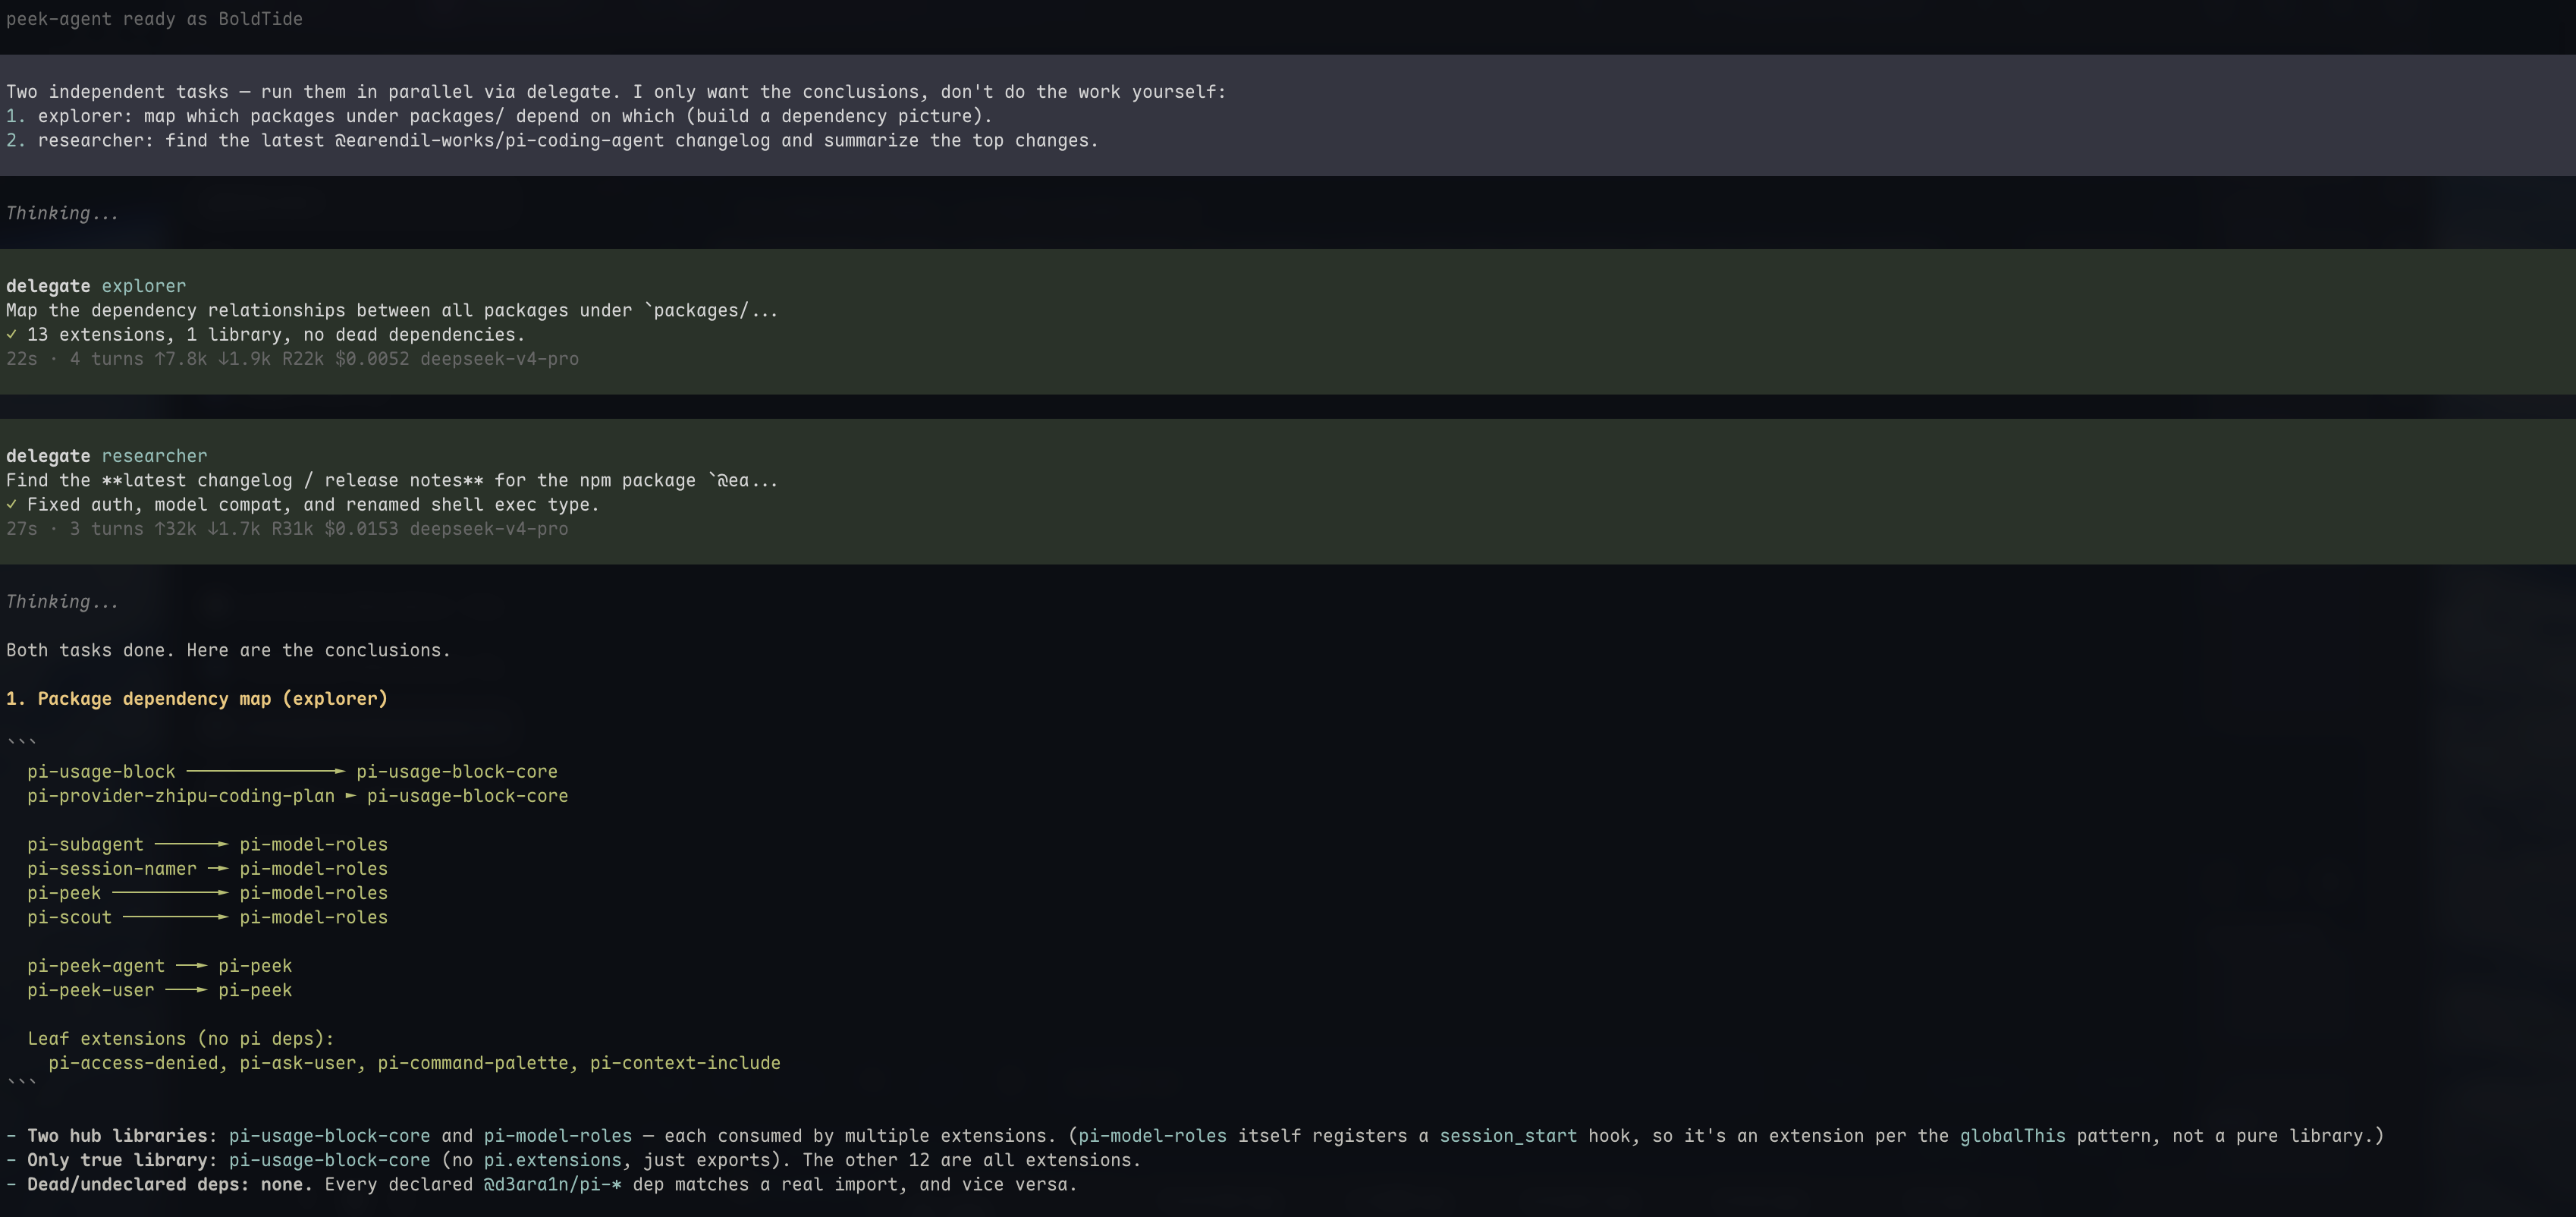
Task: Click 'pi-scout' in the dependency diagram
Action: (x=69, y=918)
